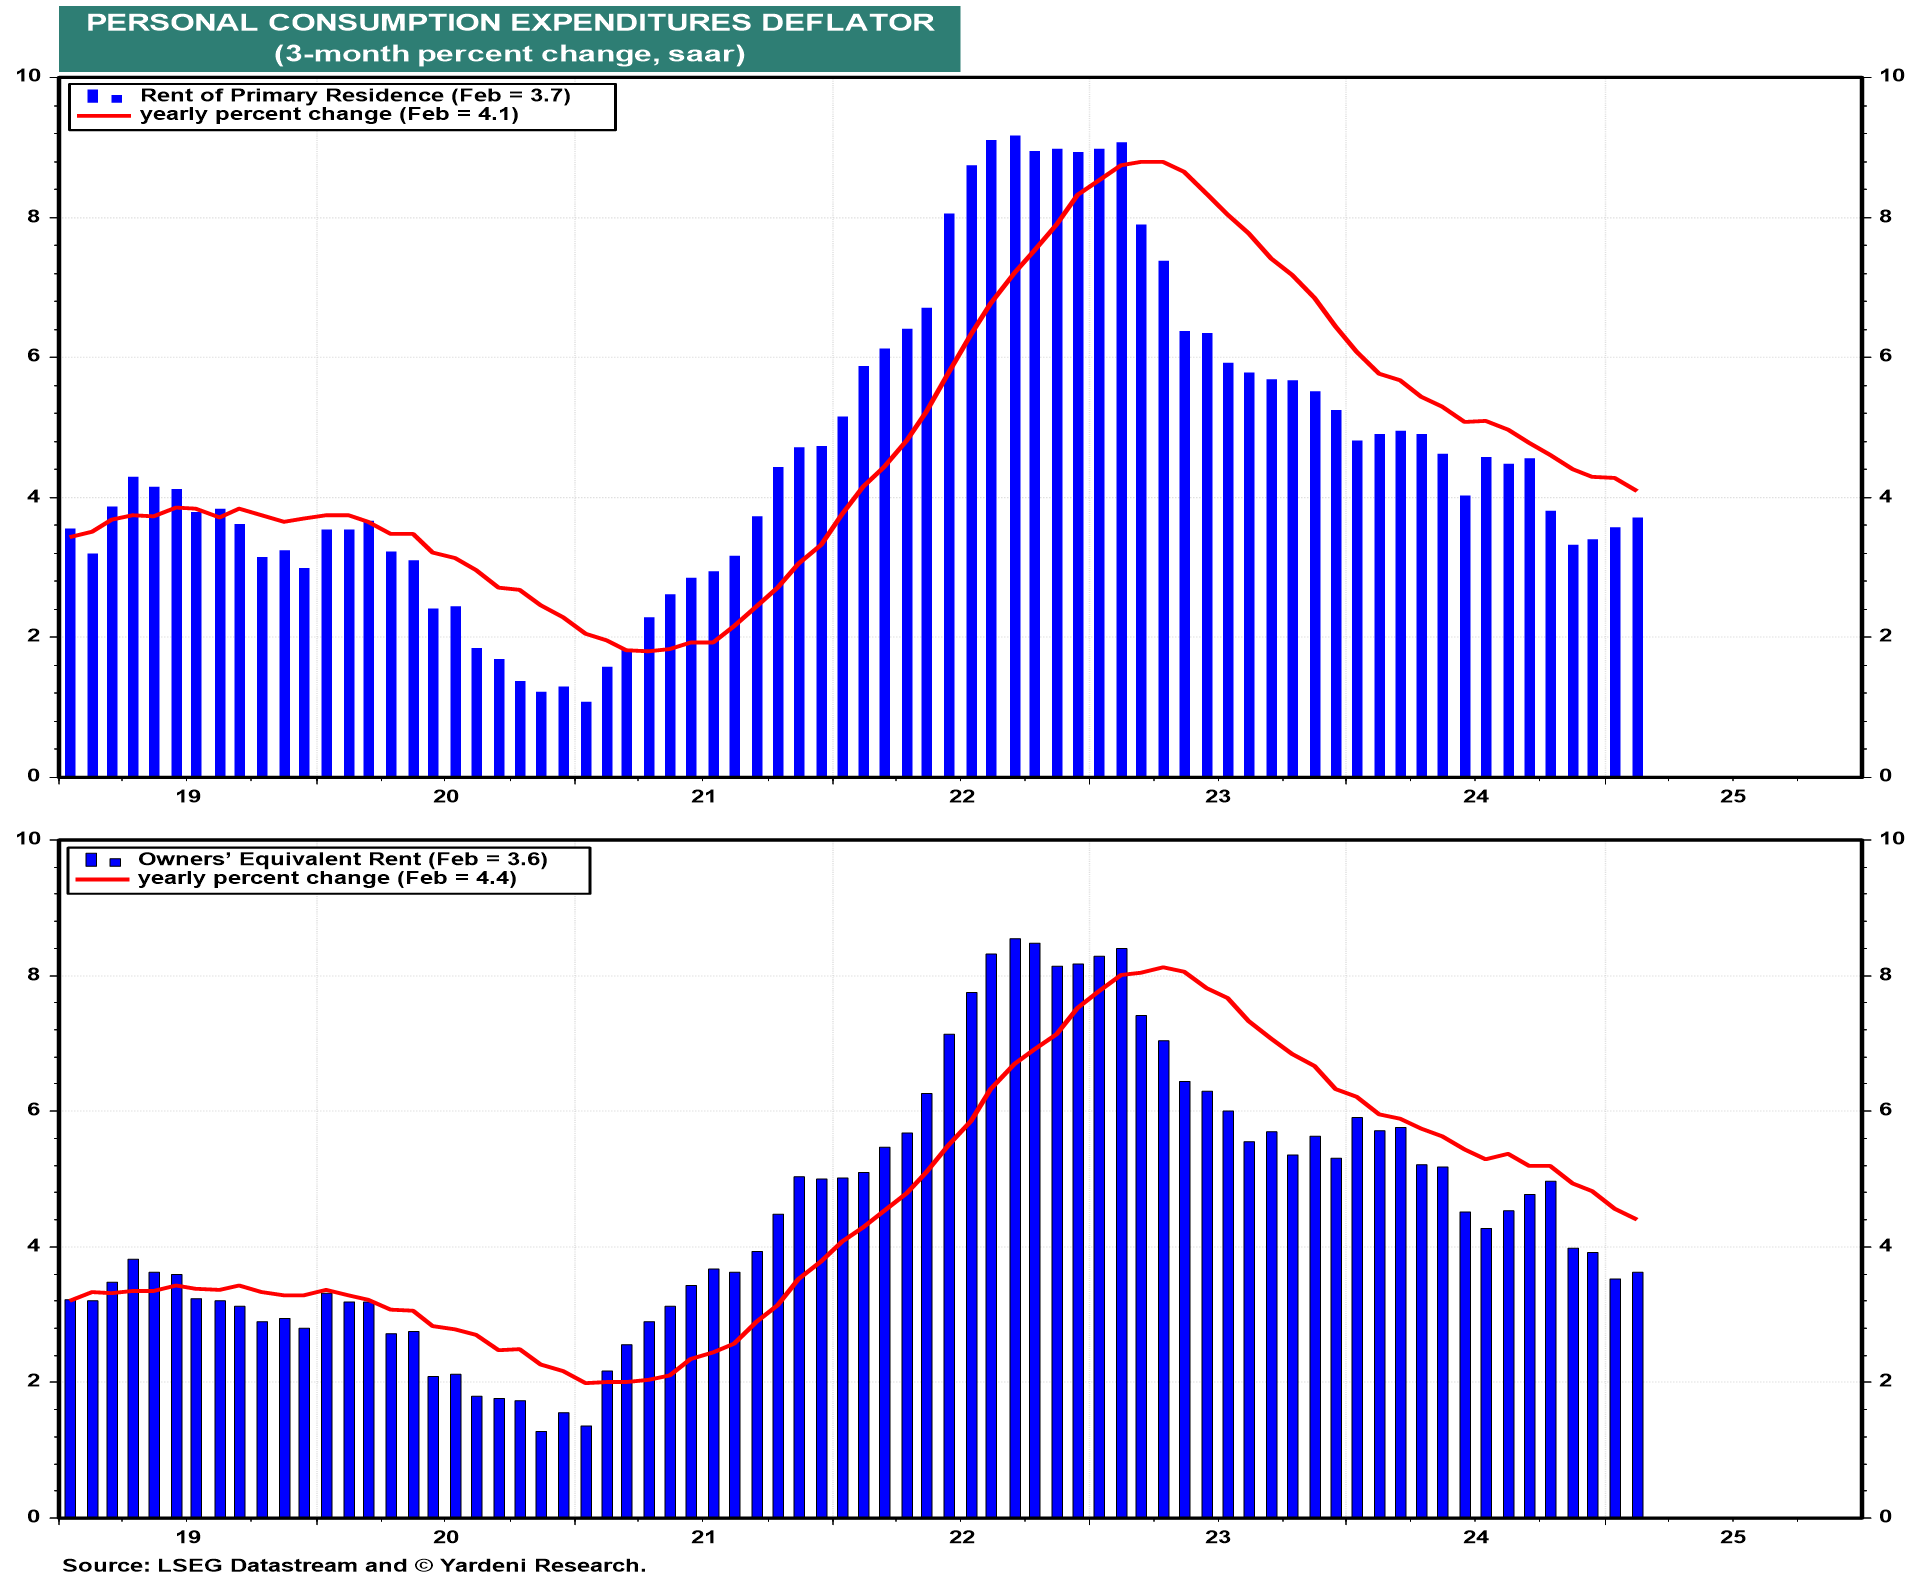Click the x-axis label 19 on top chart

[x=188, y=797]
